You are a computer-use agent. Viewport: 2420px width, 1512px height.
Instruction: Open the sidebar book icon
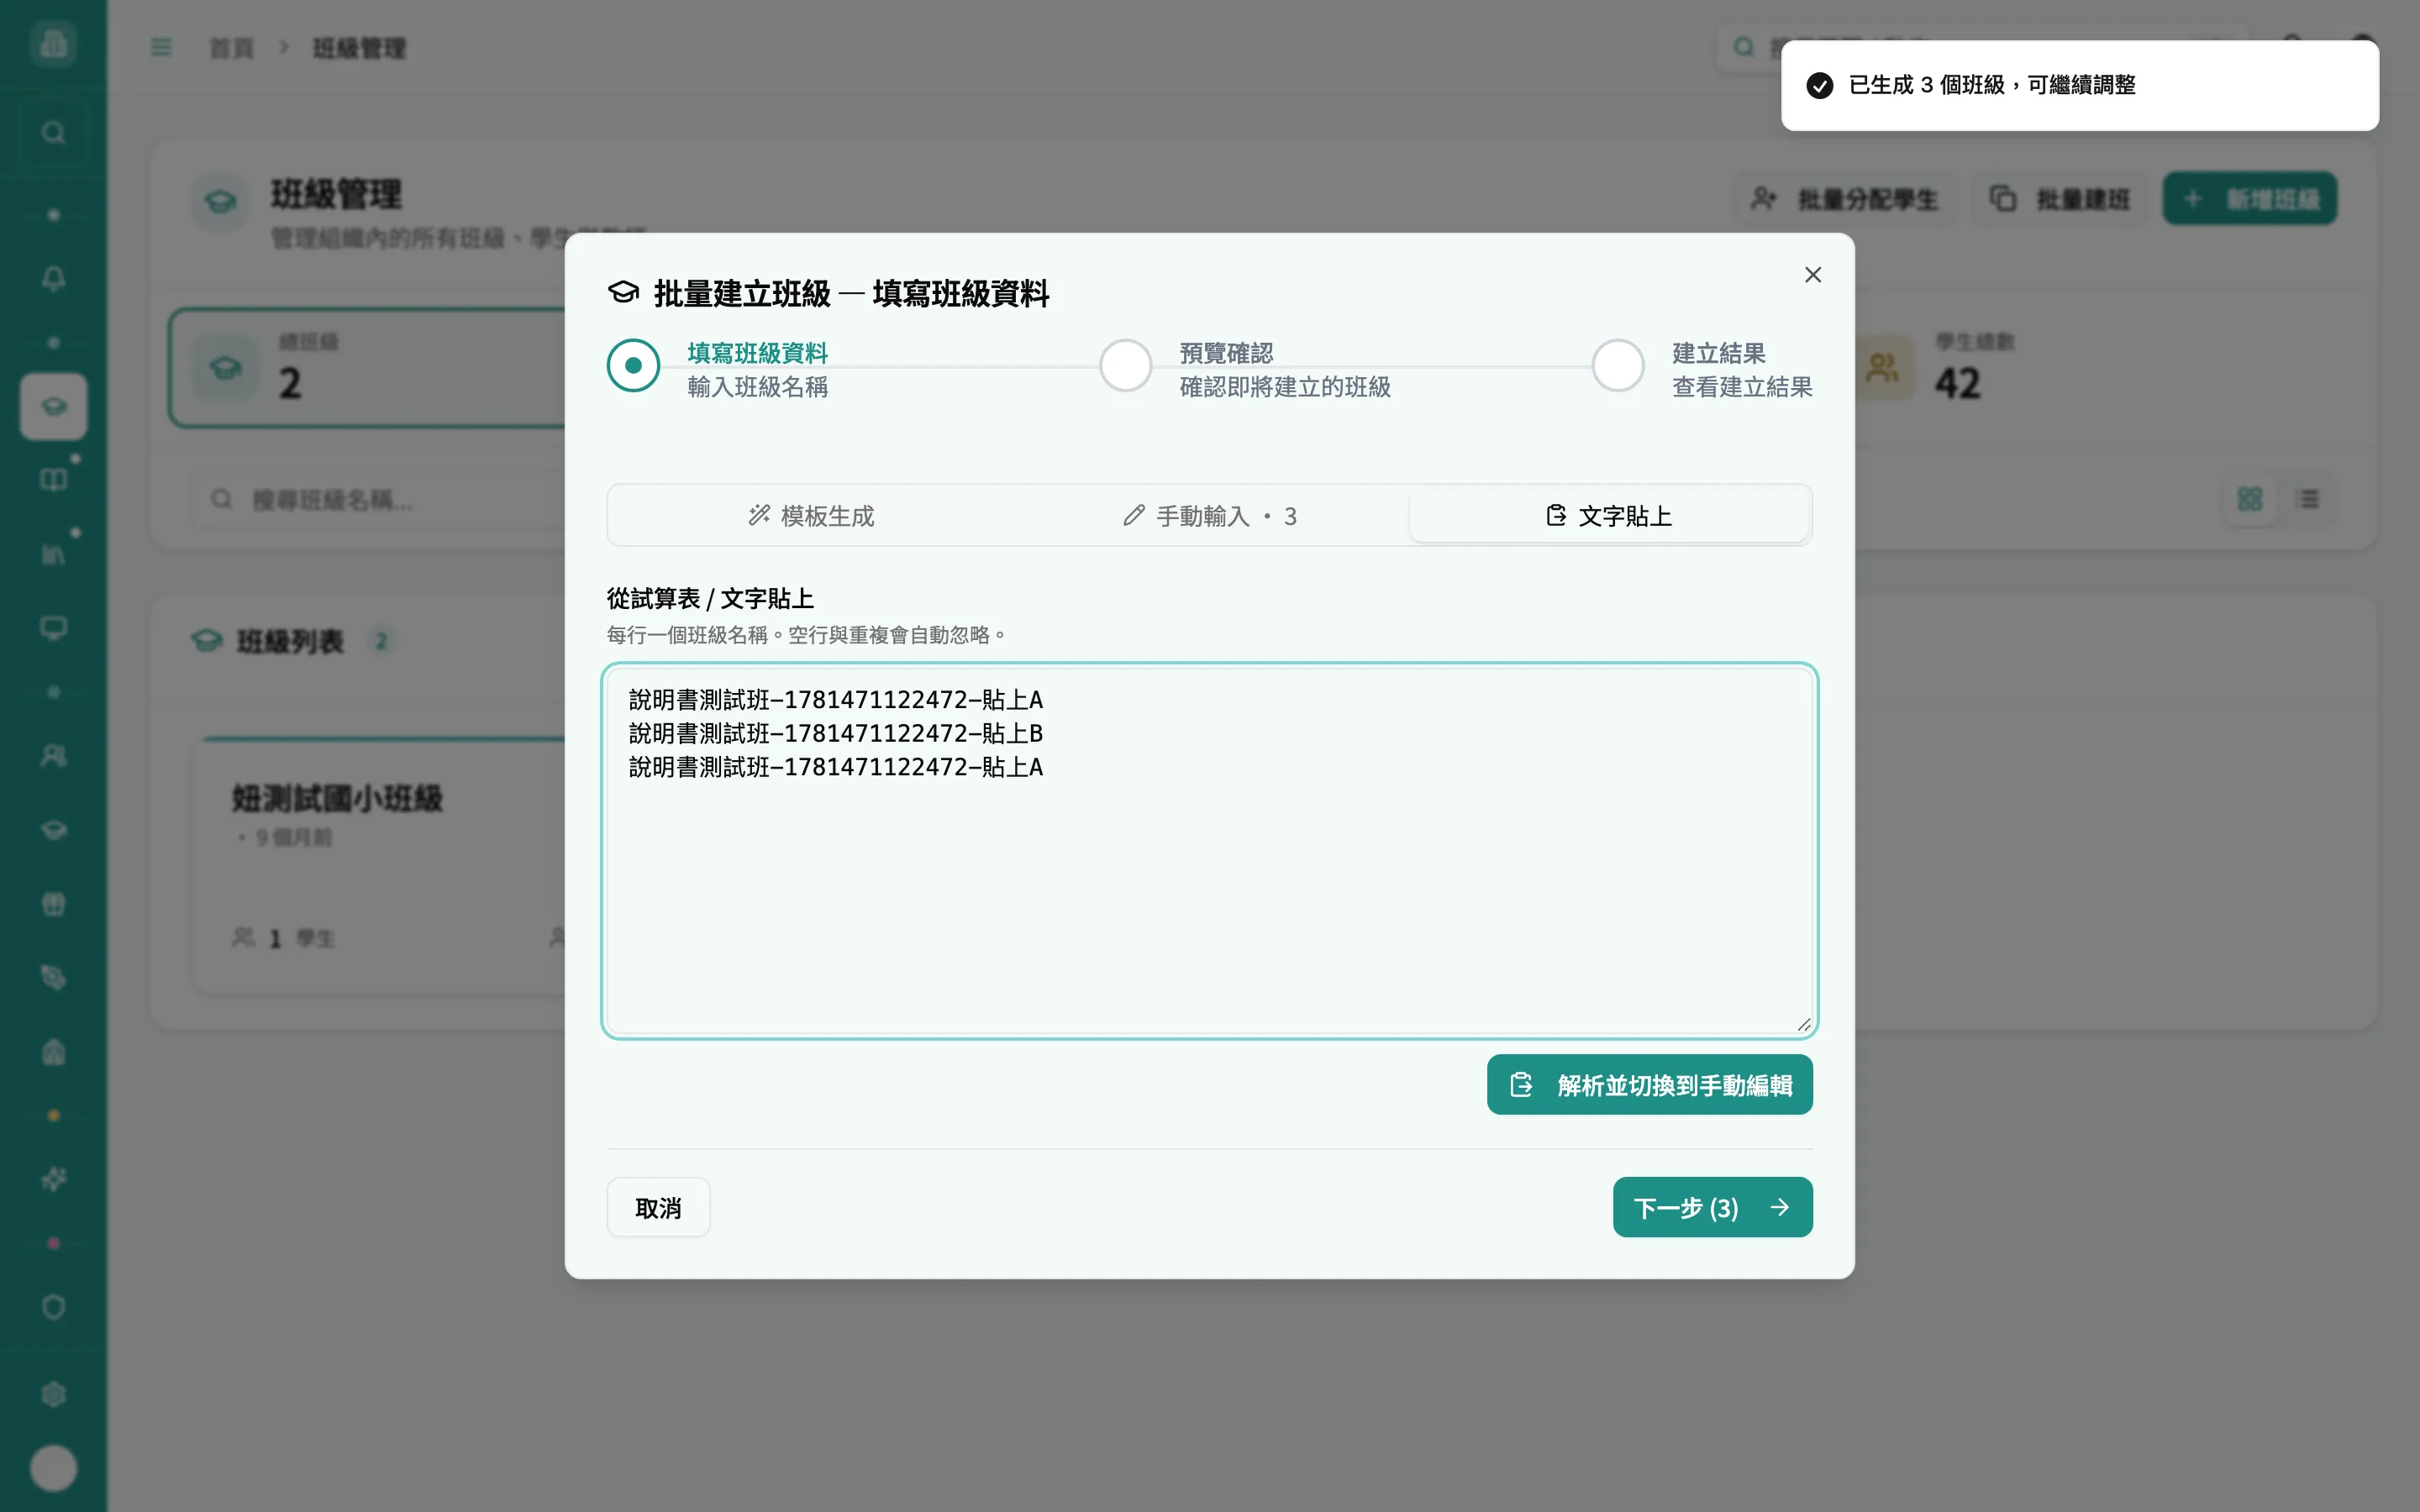pos(54,480)
